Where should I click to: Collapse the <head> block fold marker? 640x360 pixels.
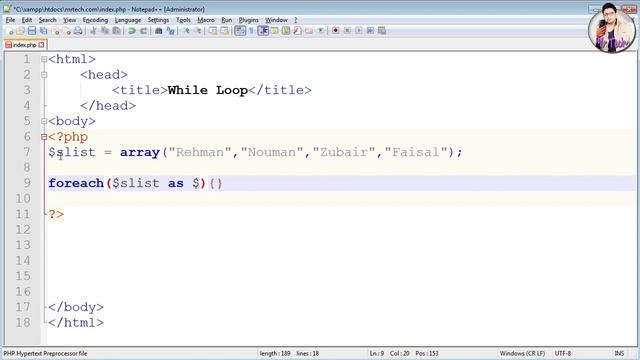click(44, 75)
